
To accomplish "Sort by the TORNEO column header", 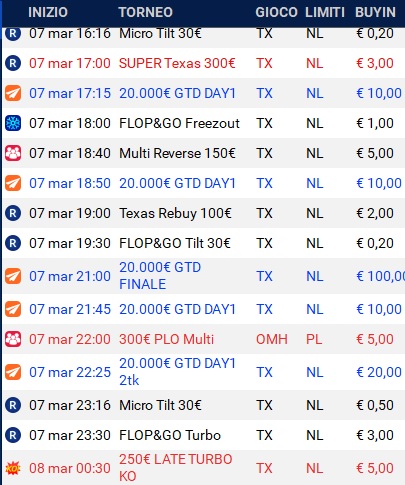I will (x=146, y=12).
